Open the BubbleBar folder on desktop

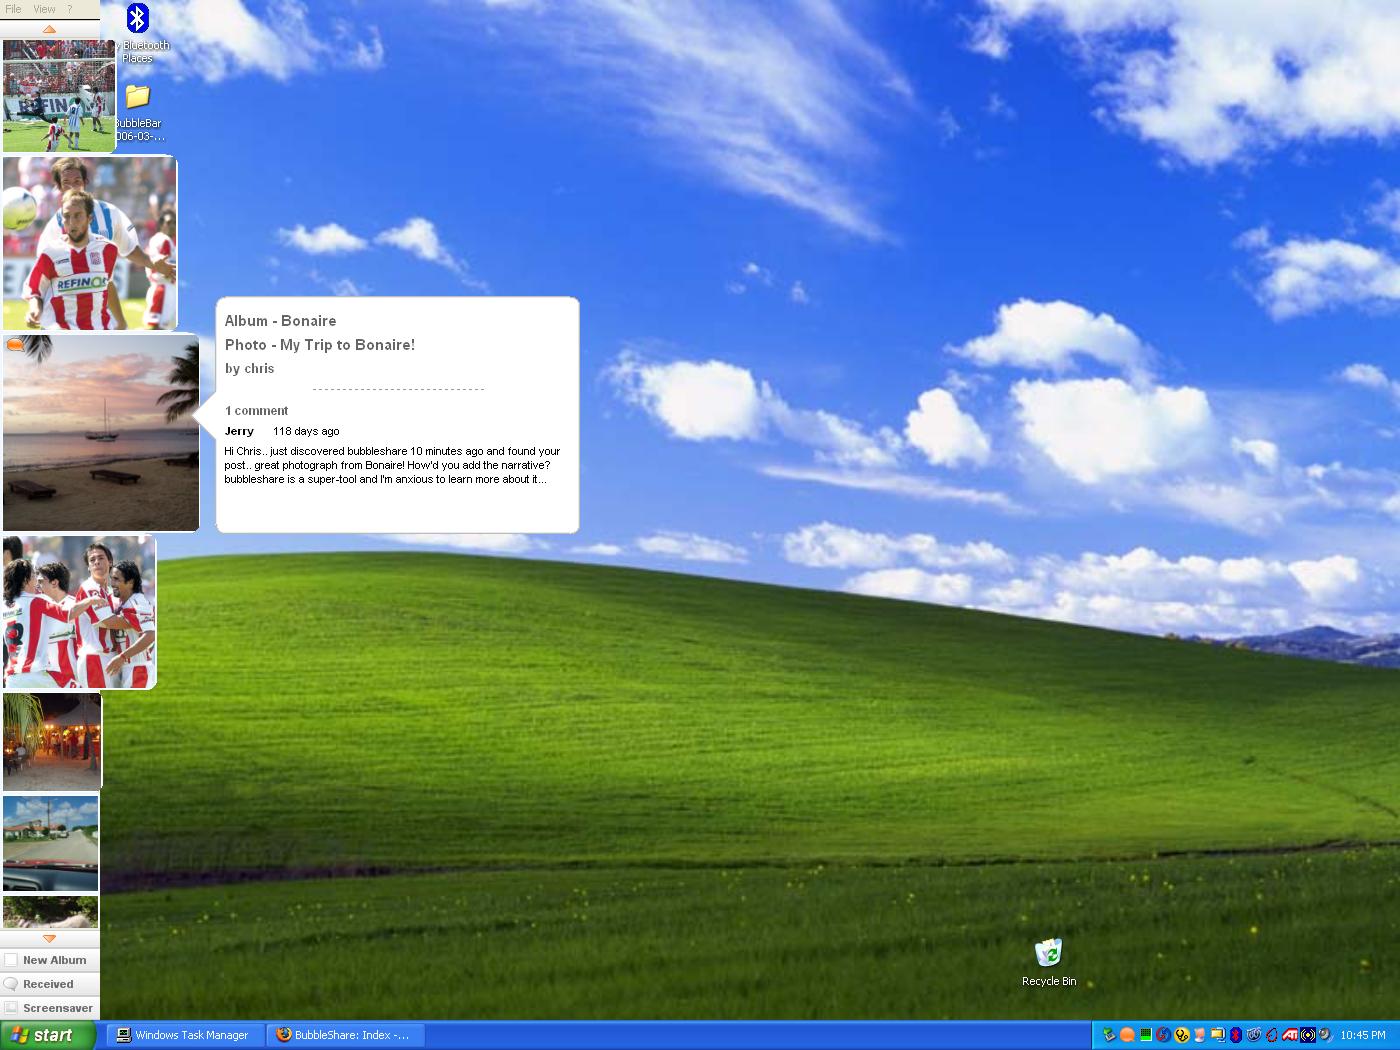(138, 98)
